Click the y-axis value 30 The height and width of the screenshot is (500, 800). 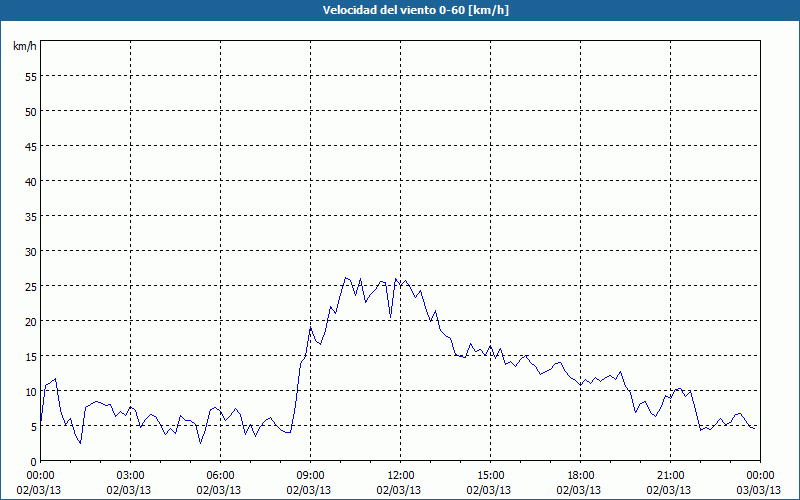(31, 252)
